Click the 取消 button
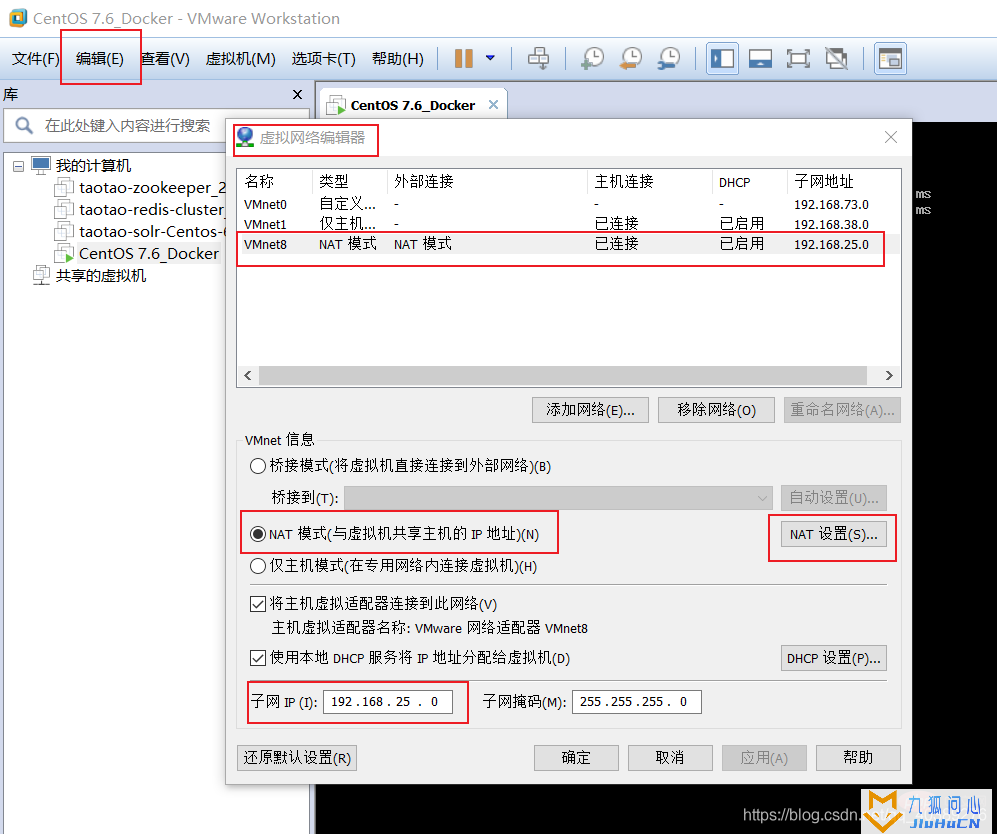 pos(670,758)
